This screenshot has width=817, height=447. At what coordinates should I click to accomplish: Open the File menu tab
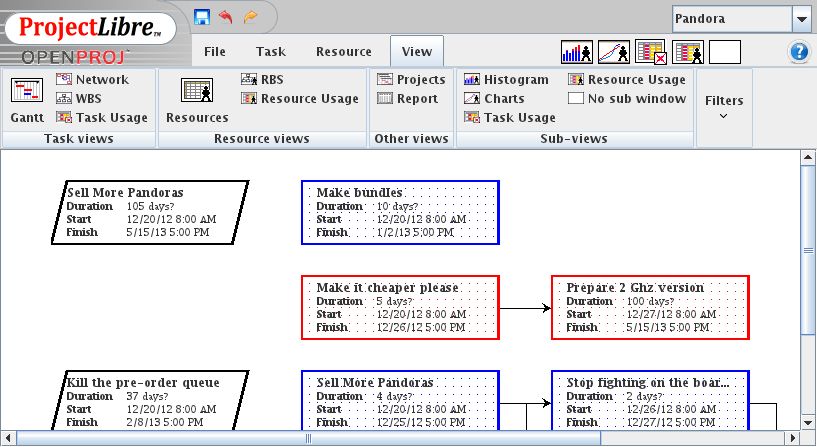click(x=214, y=52)
